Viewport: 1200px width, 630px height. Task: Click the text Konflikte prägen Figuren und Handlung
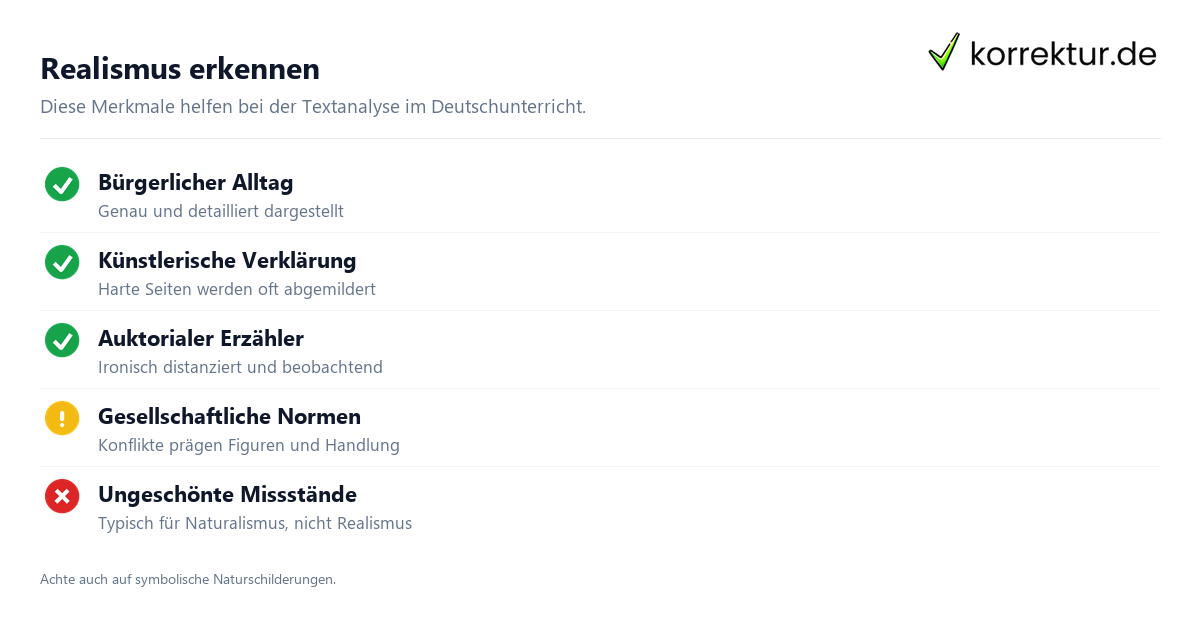click(x=249, y=446)
